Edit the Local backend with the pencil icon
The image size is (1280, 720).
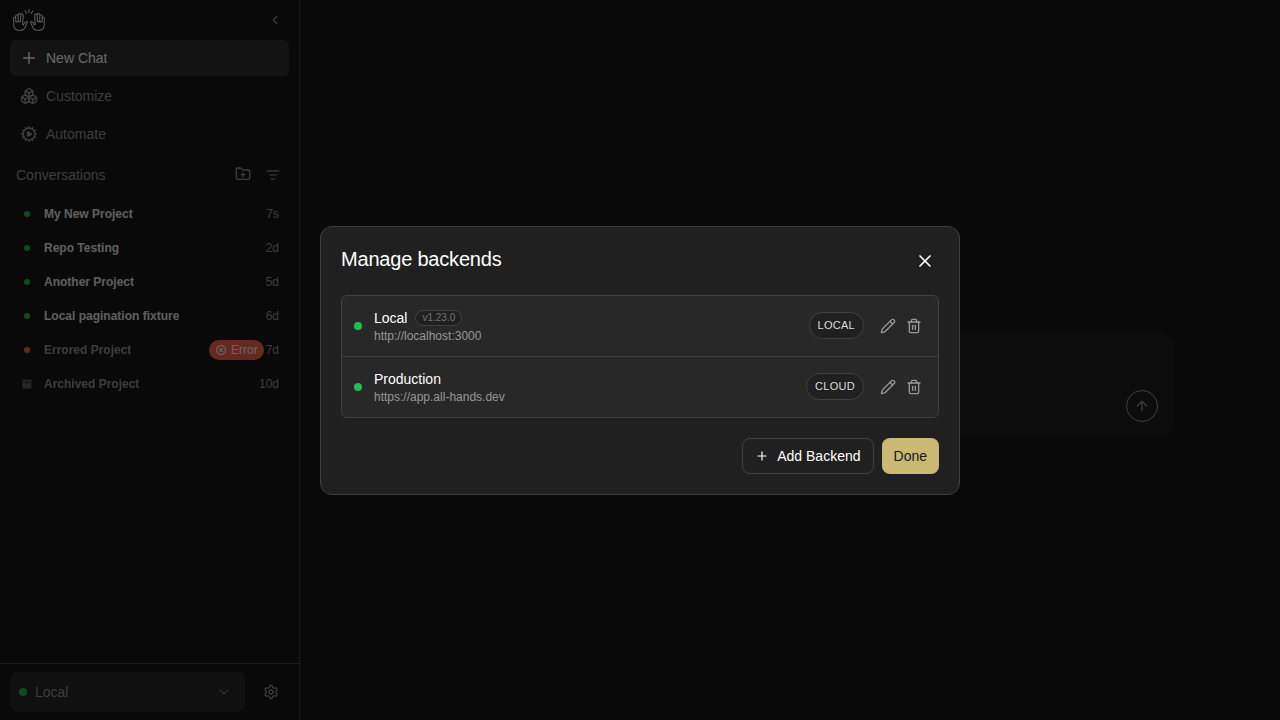[888, 326]
